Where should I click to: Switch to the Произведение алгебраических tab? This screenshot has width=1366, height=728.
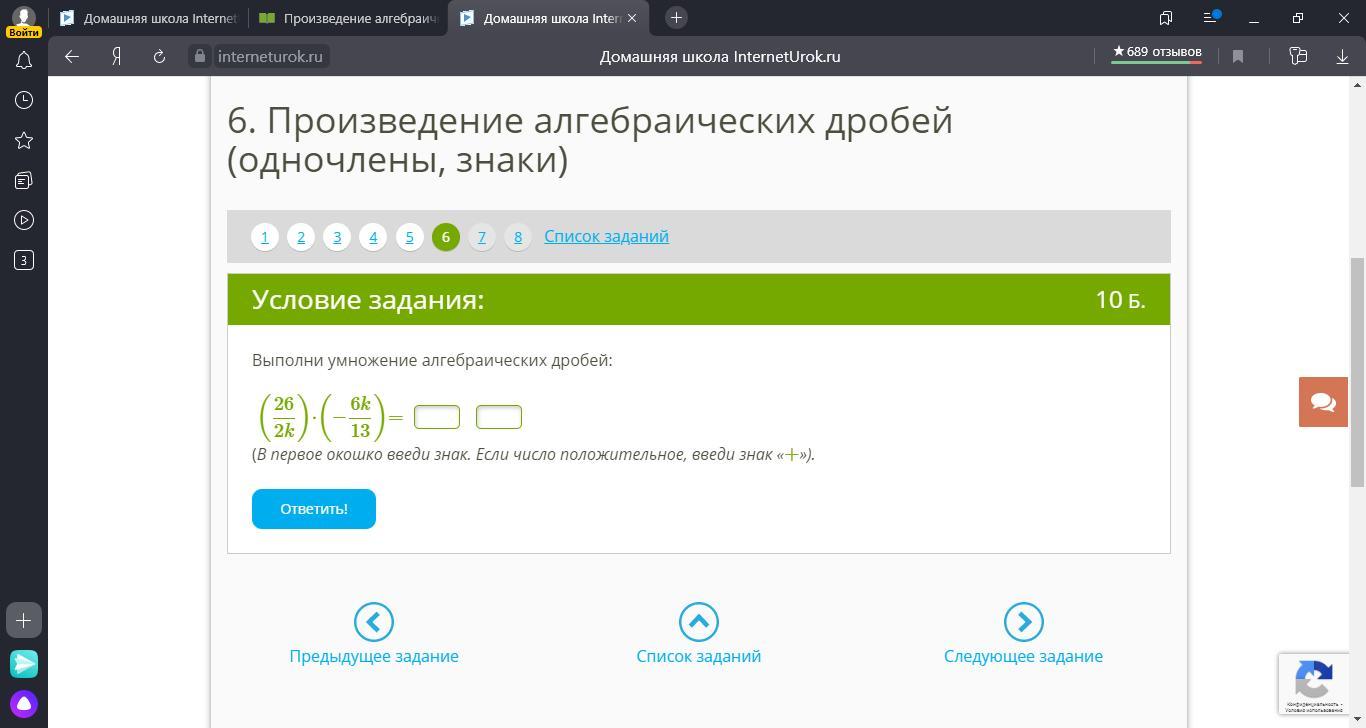coord(348,18)
